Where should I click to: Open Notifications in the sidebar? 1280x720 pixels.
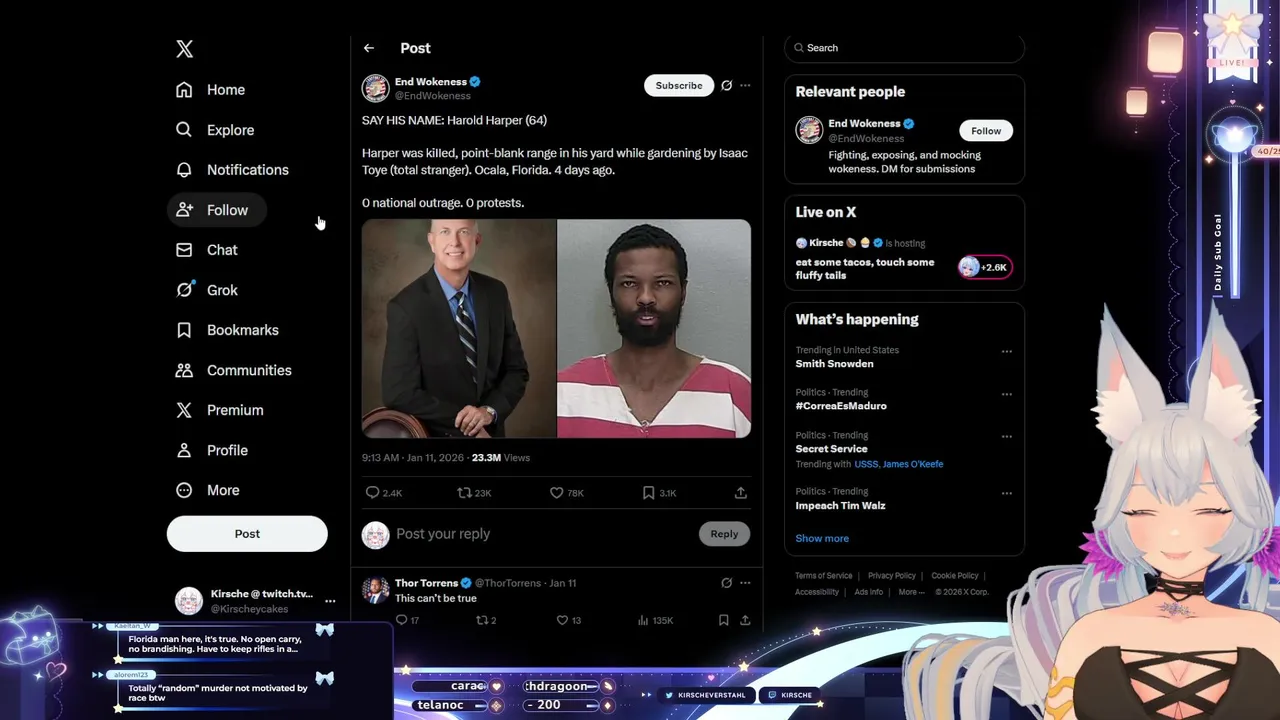(x=232, y=170)
